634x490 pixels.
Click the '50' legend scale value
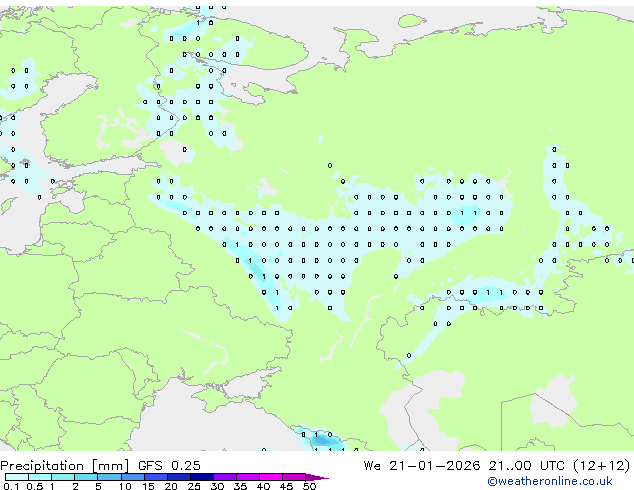[x=309, y=486]
